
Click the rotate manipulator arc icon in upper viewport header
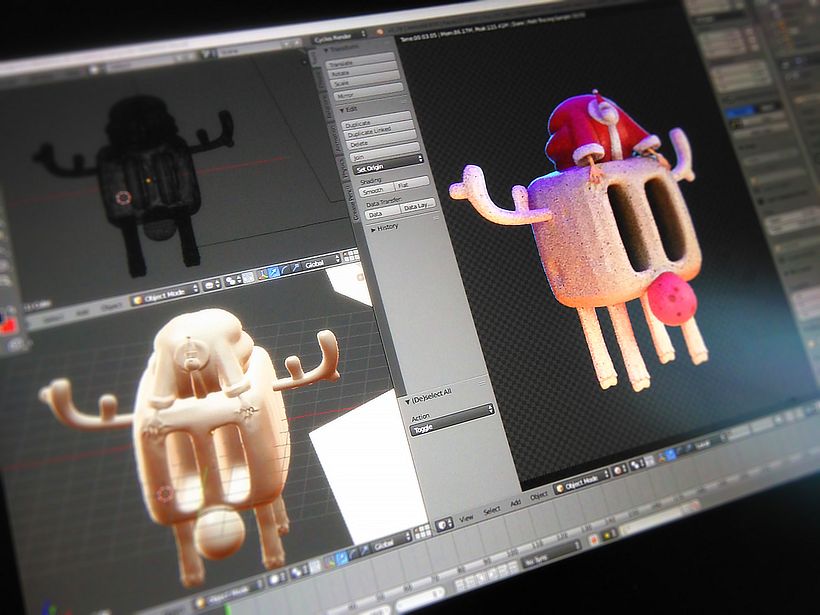pos(284,270)
